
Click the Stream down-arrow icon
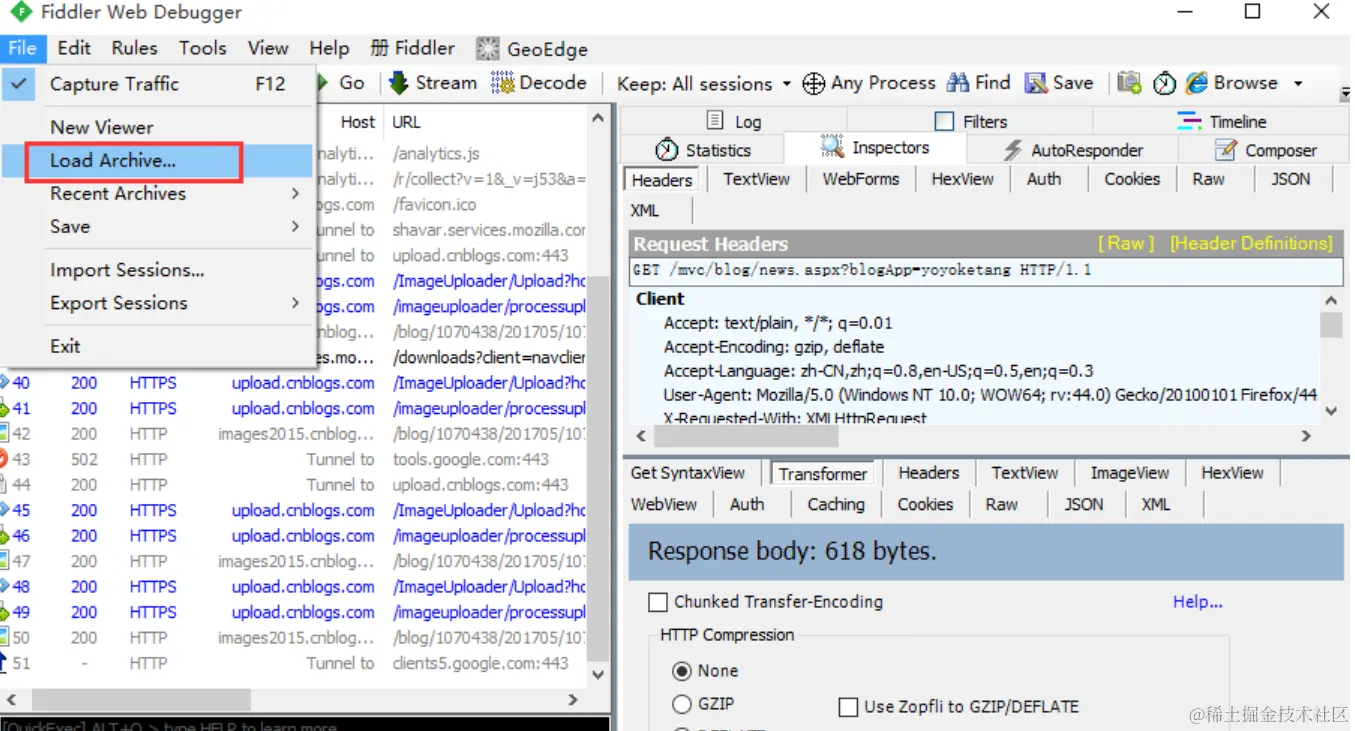[x=399, y=83]
